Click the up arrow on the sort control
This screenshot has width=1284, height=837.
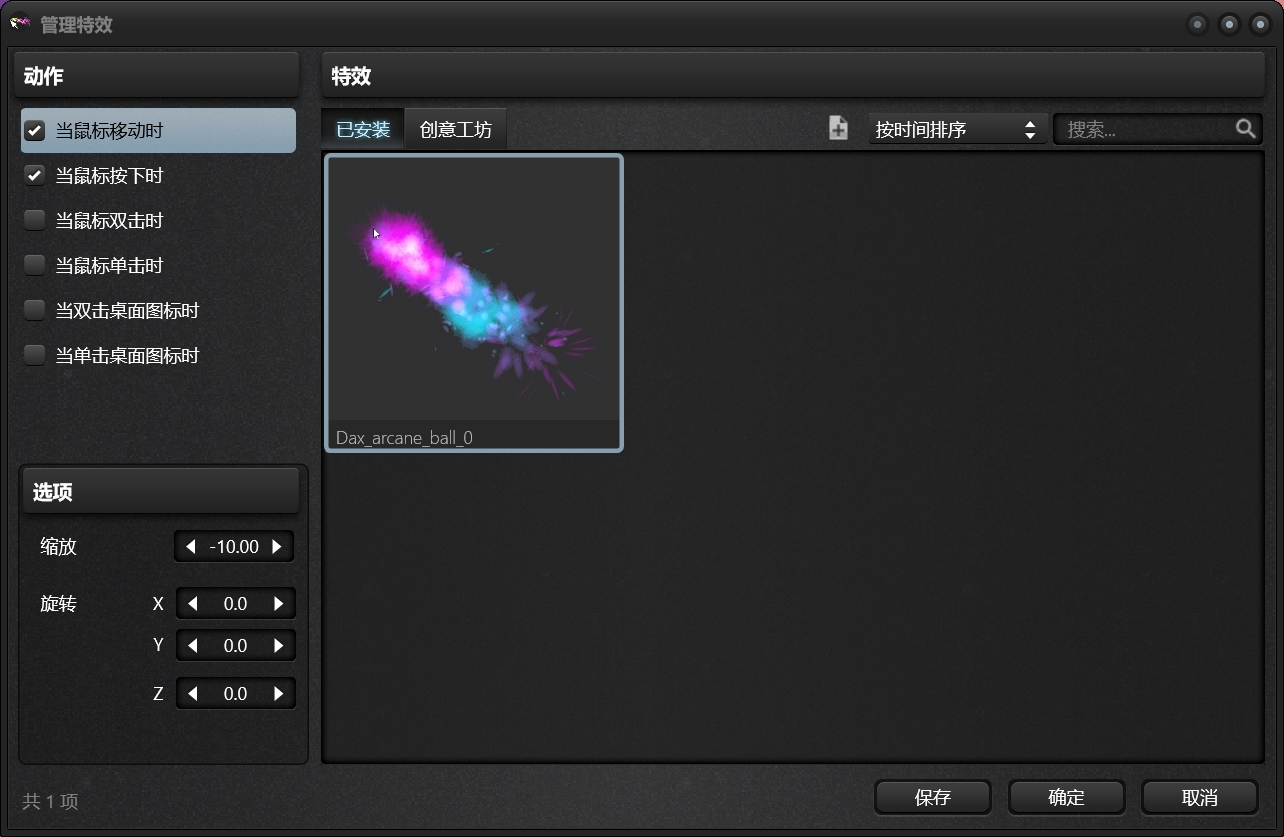(x=1030, y=123)
